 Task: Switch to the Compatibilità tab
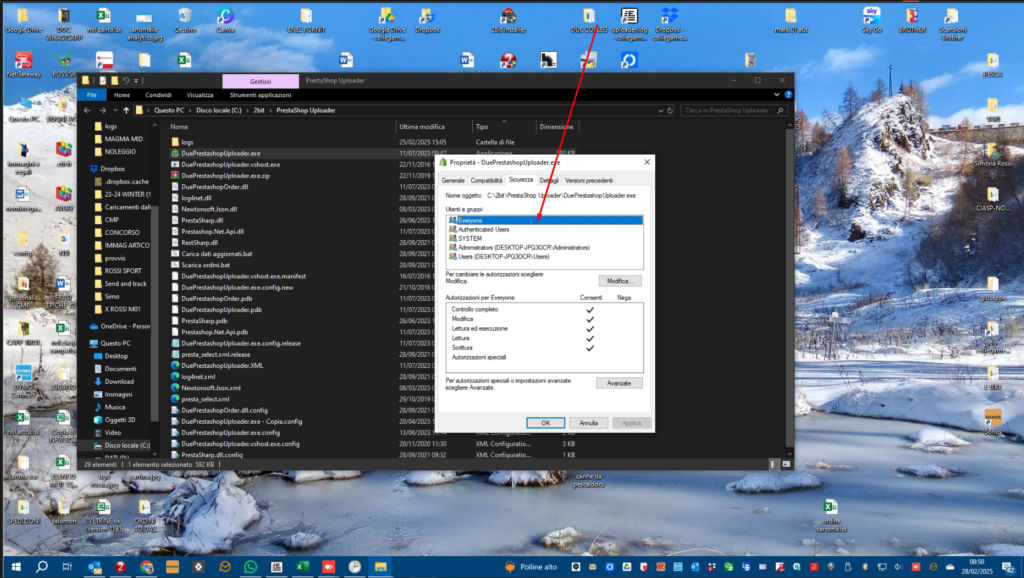[486, 179]
